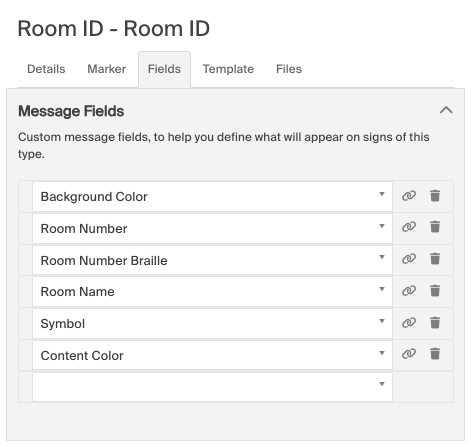The height and width of the screenshot is (447, 471).
Task: Delete the Room Number Braille field
Action: 435,258
